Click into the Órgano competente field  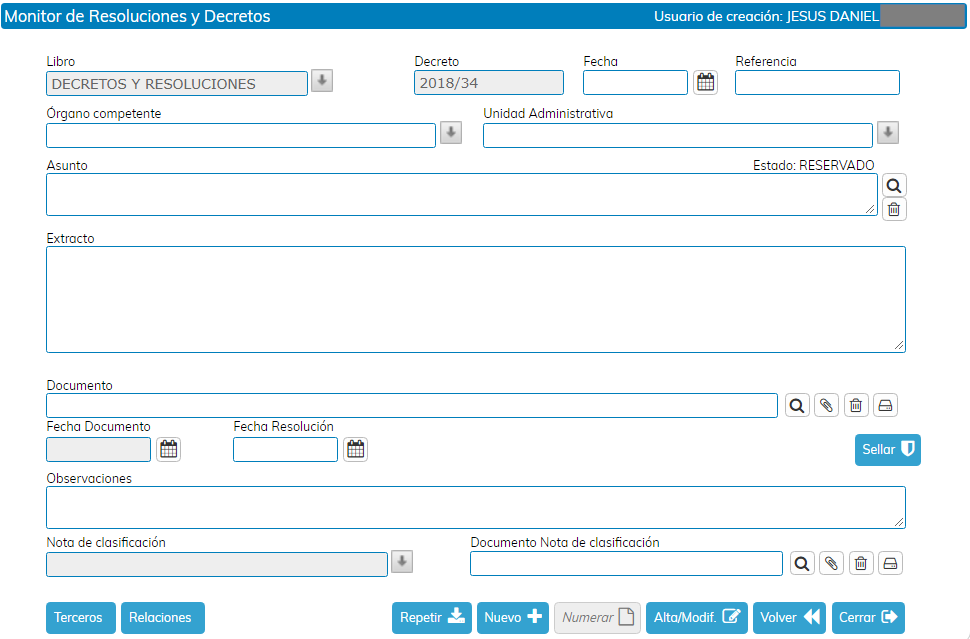pyautogui.click(x=241, y=135)
